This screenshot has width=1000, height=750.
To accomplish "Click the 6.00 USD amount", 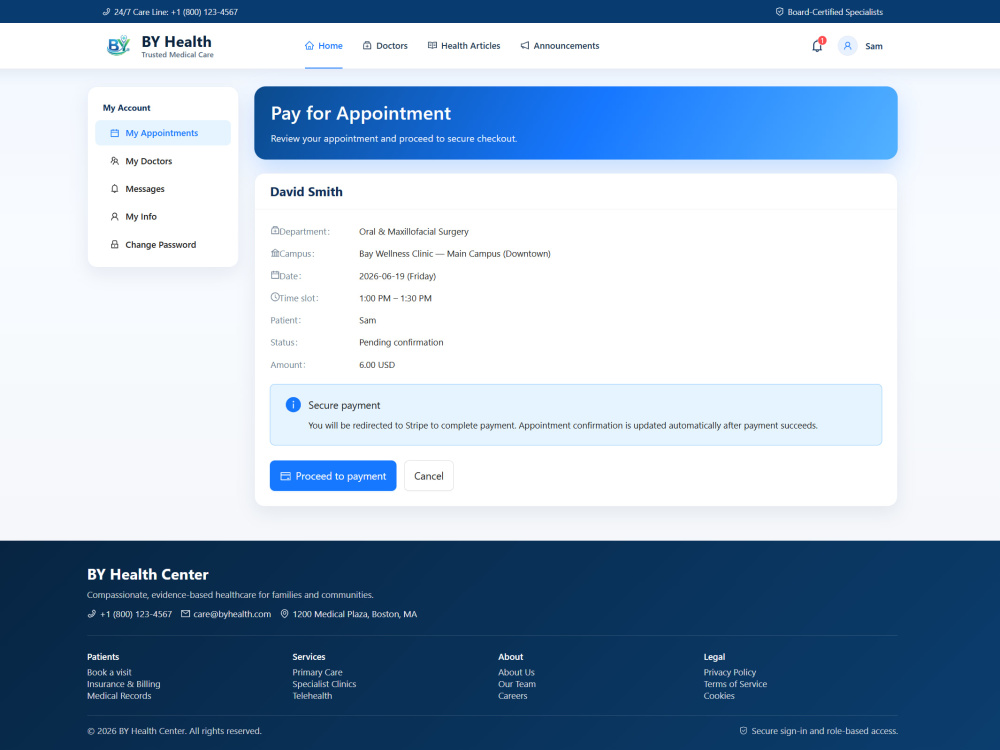I will click(x=377, y=365).
